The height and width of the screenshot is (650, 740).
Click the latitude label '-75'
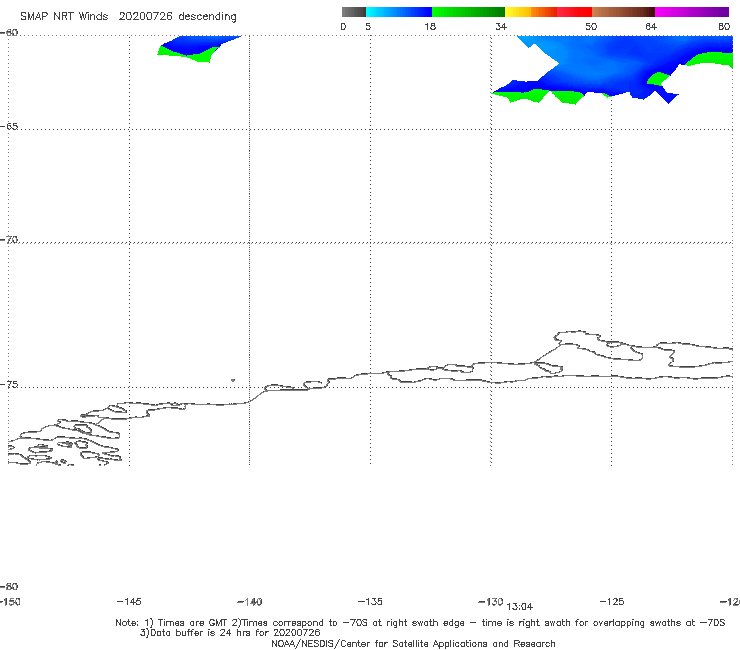click(x=9, y=385)
